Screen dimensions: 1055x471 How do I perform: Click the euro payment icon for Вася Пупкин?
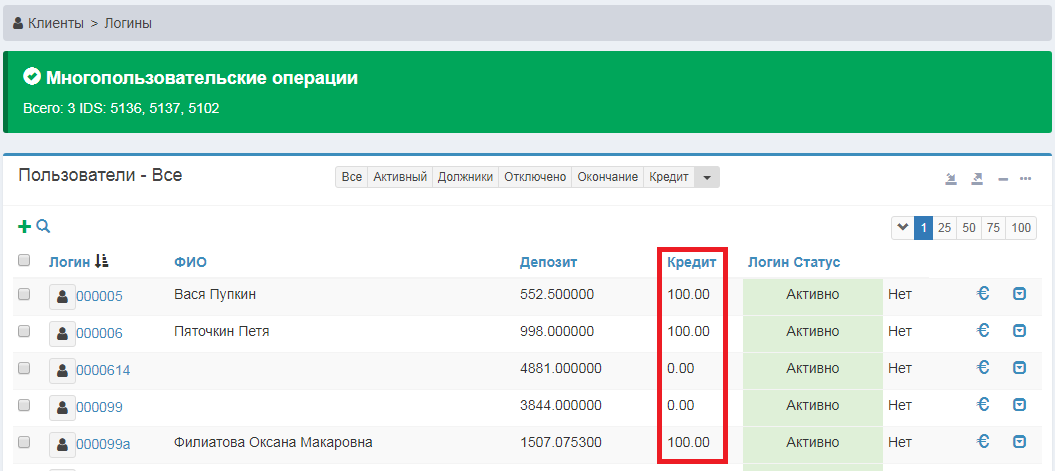click(x=983, y=294)
